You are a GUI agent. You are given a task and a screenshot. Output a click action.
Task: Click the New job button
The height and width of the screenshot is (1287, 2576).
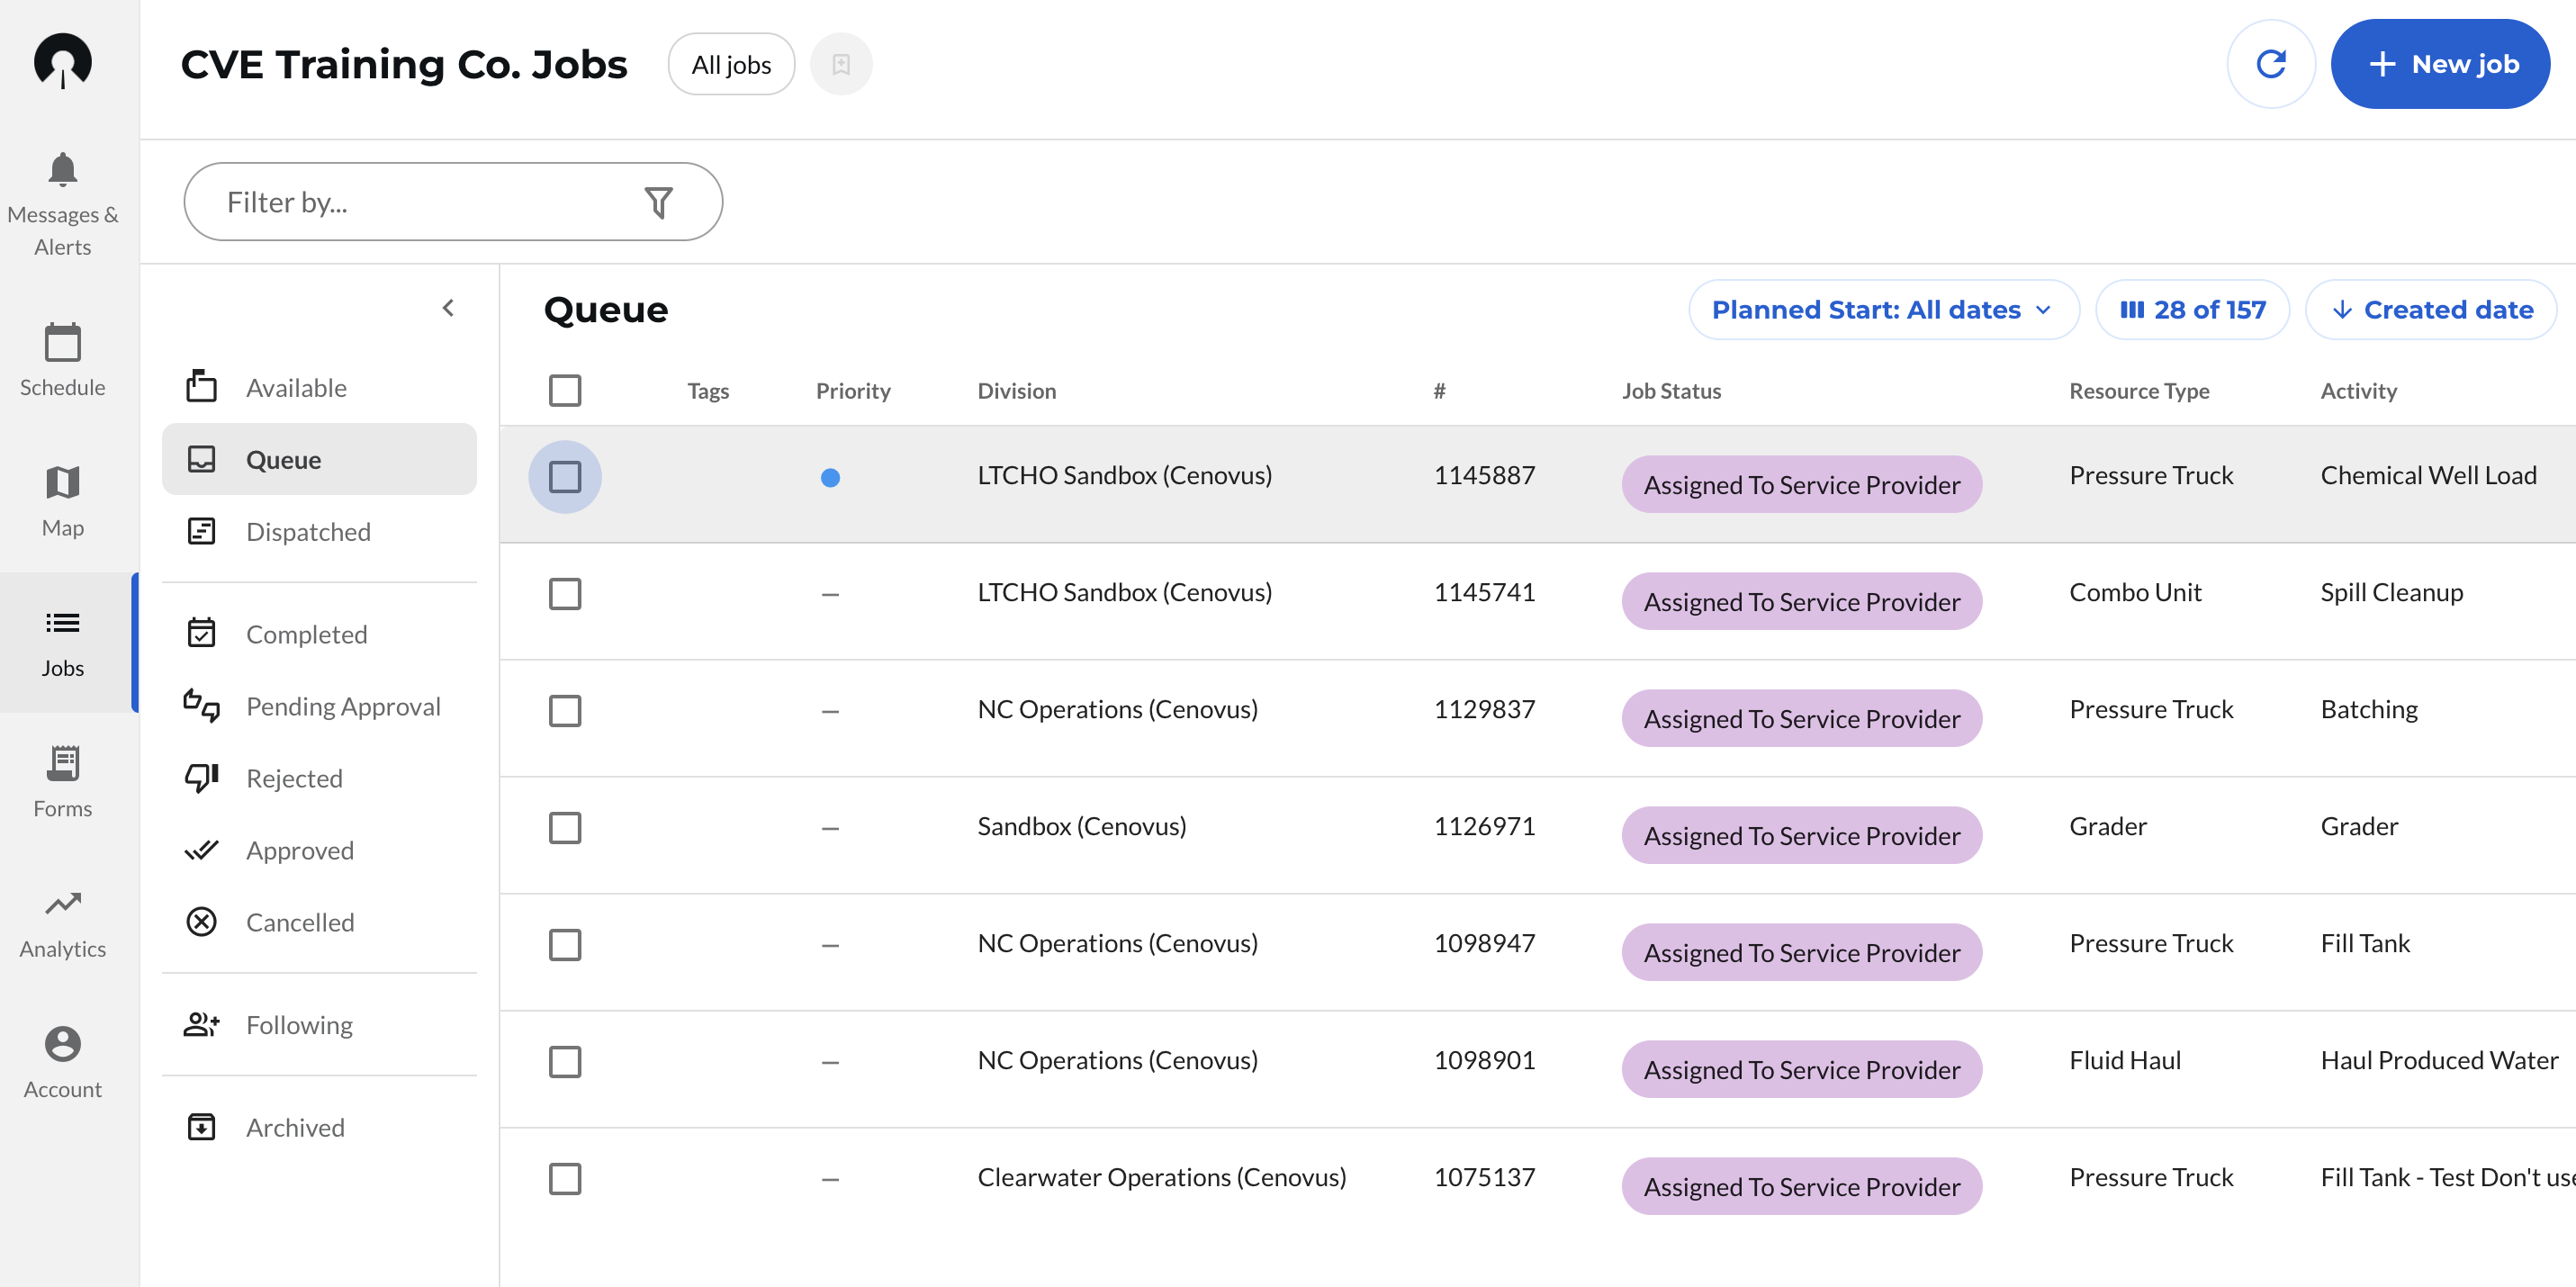[x=2439, y=64]
